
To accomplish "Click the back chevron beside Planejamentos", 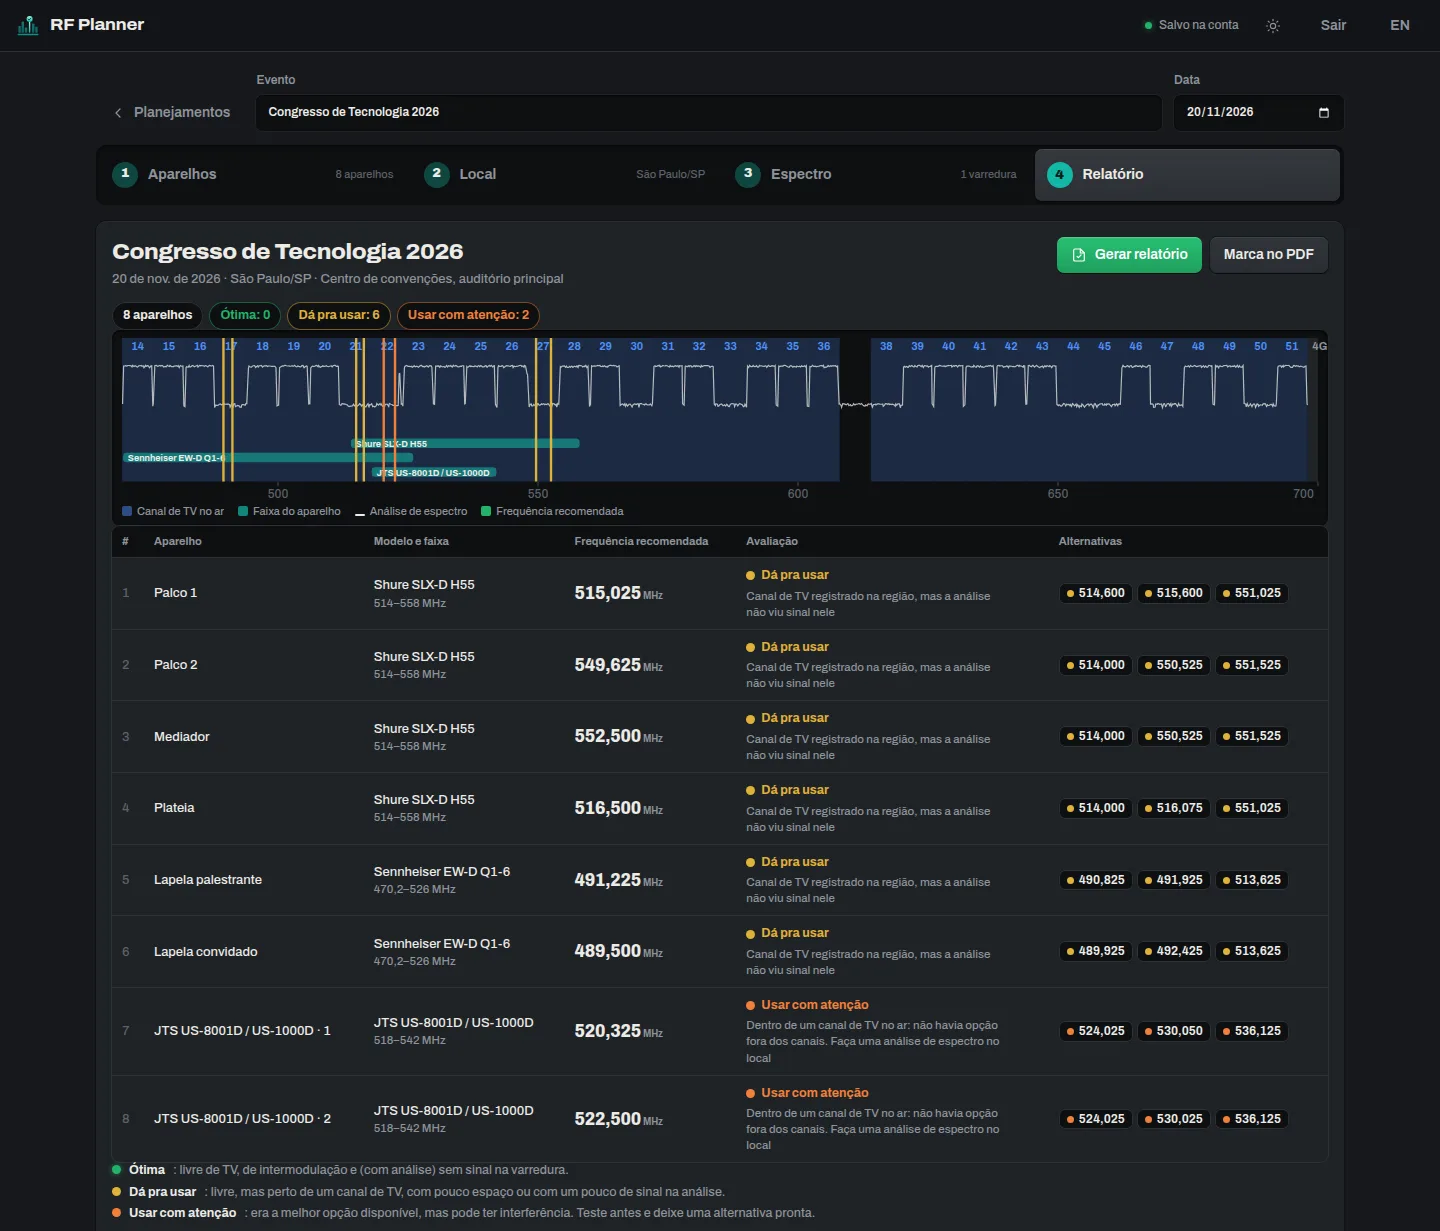I will (118, 113).
